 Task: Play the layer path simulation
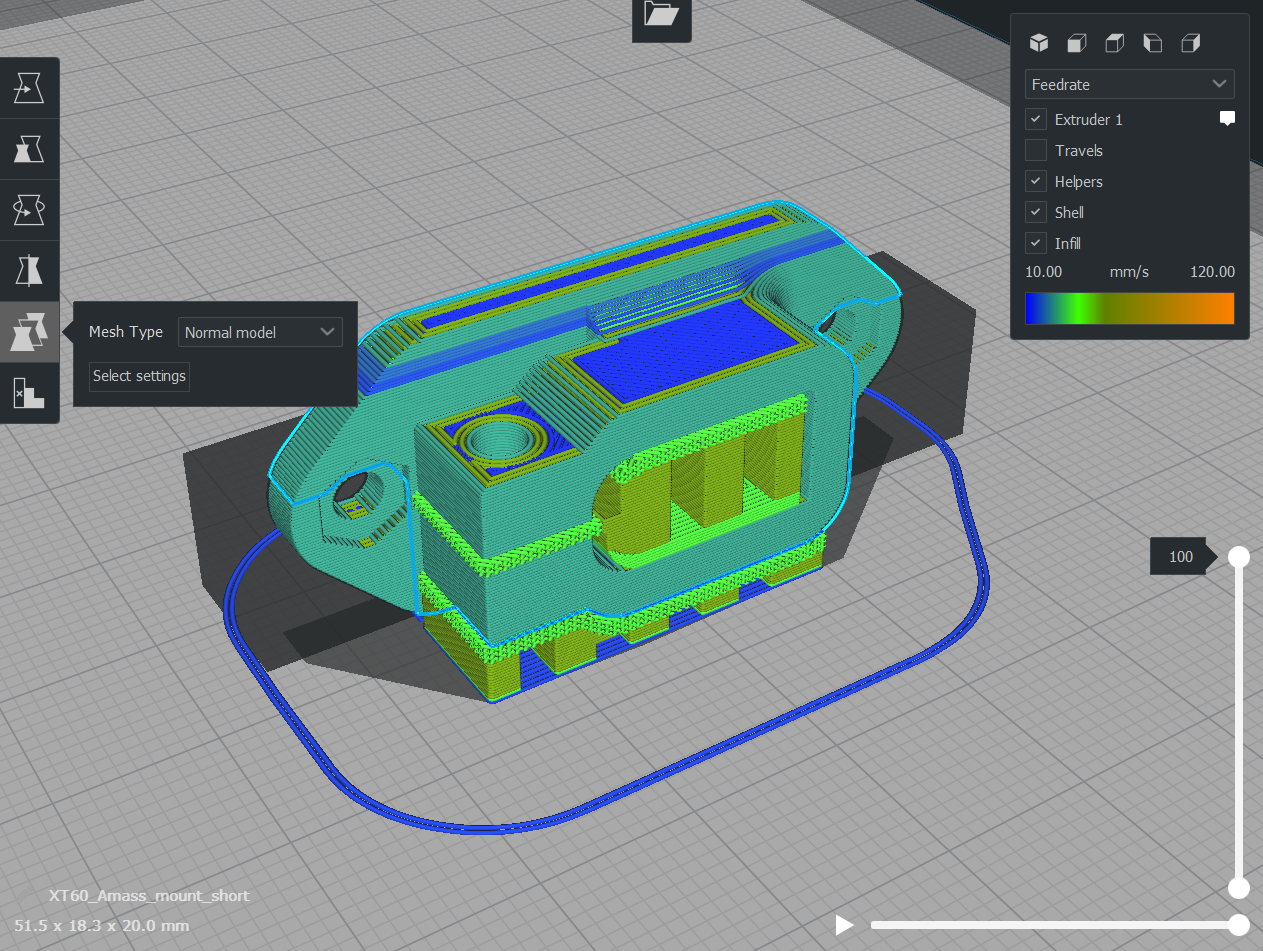pos(844,925)
